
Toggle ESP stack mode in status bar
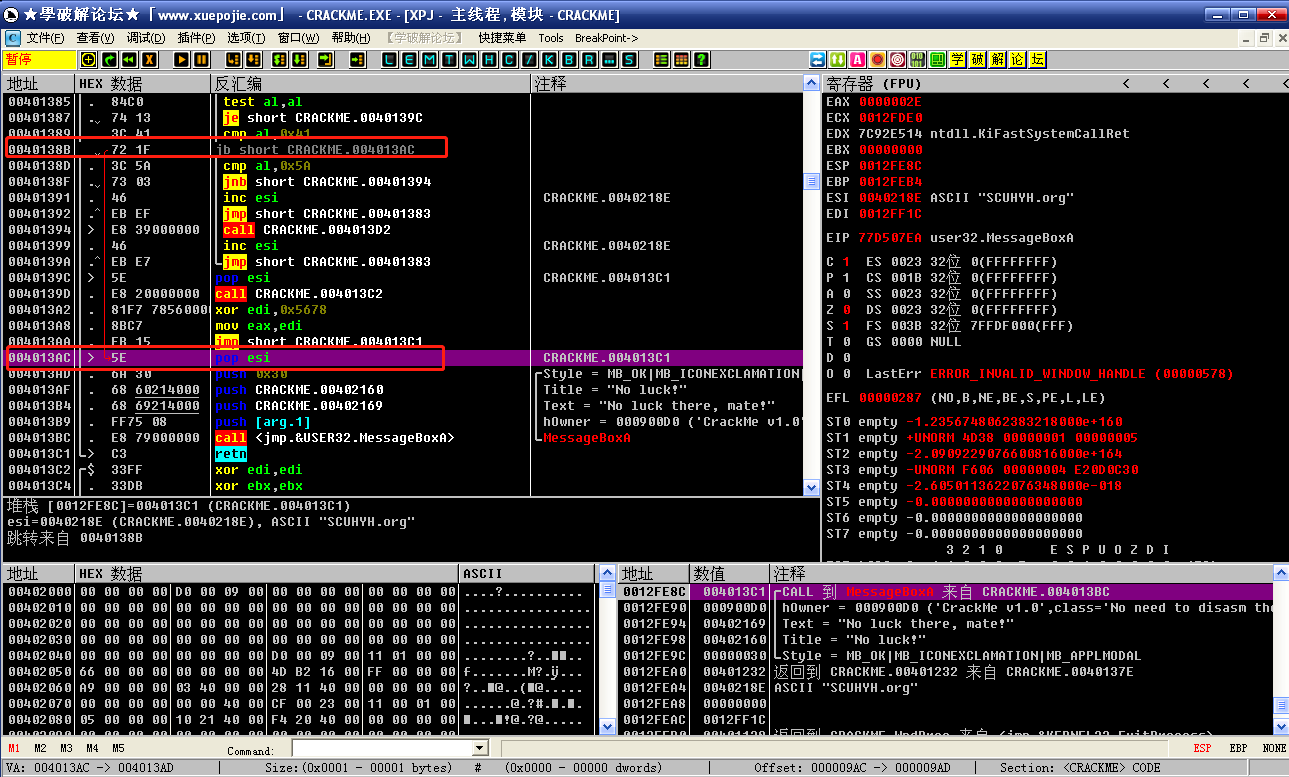point(1202,748)
